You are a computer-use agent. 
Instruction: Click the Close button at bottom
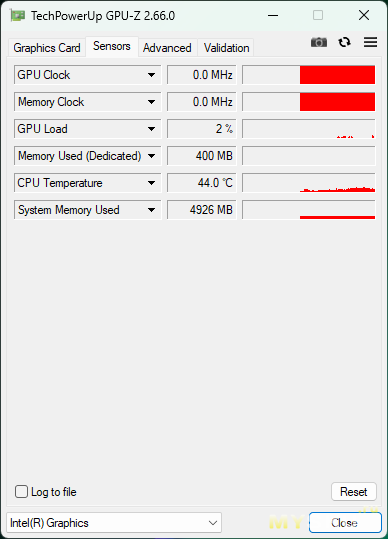coord(345,523)
